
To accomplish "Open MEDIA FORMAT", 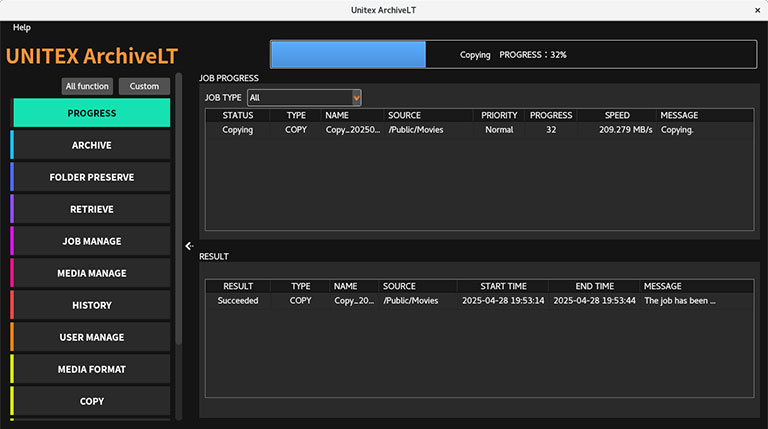I will 92,369.
